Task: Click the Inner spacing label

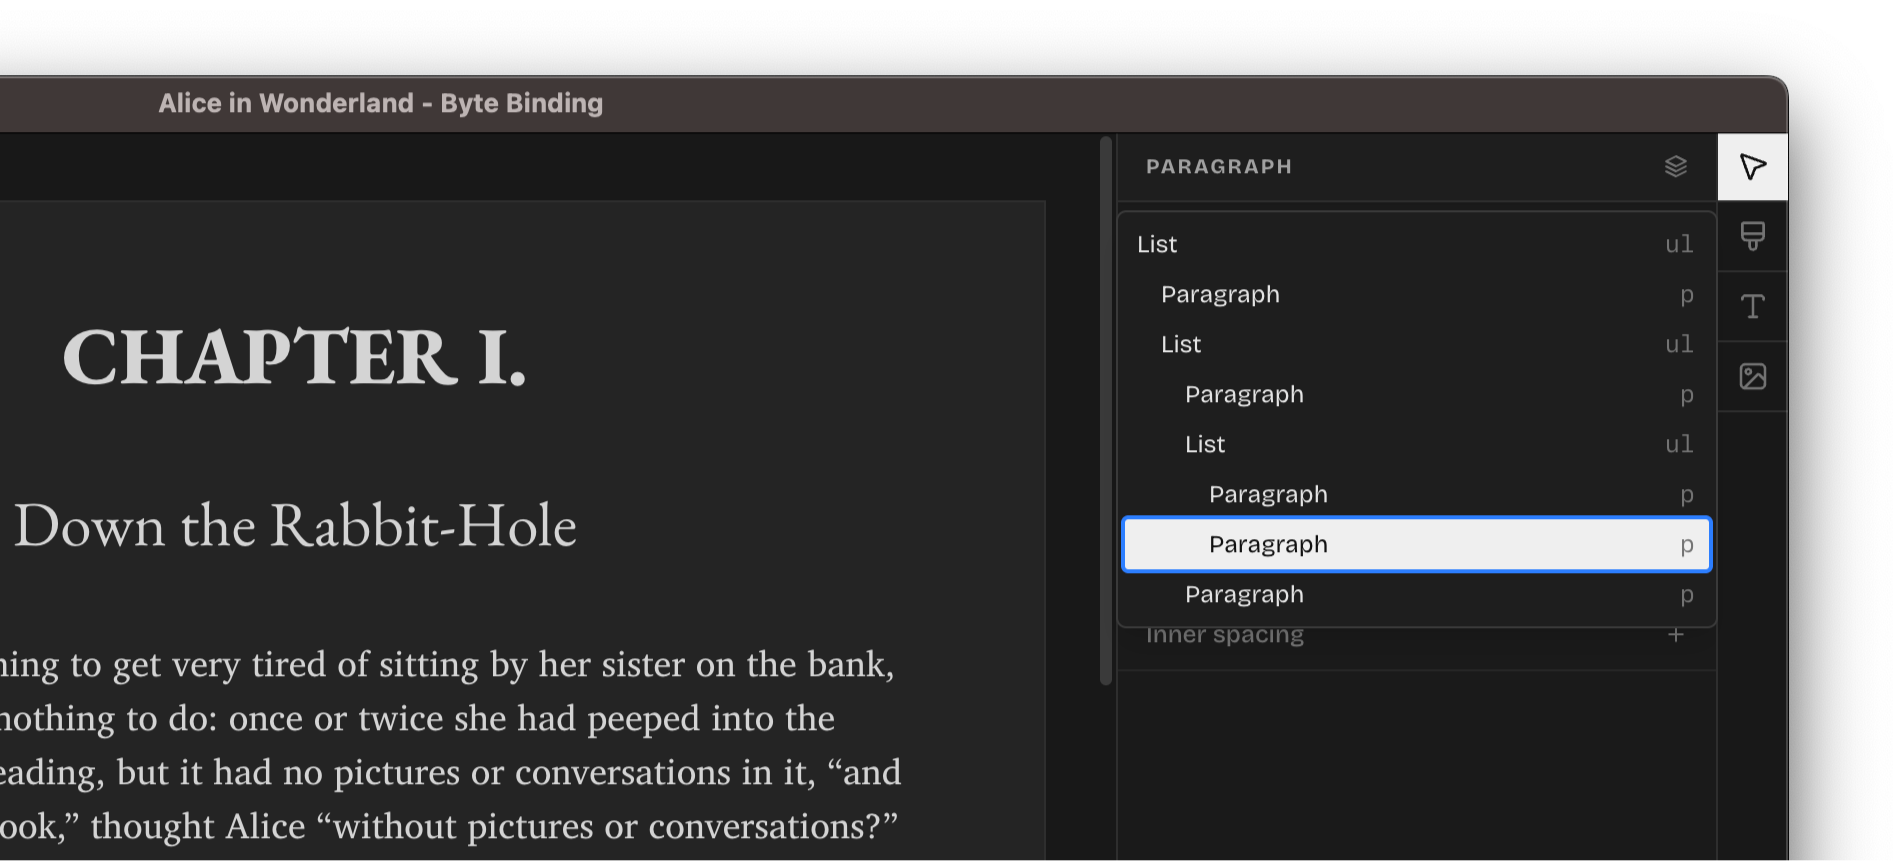Action: pos(1224,635)
